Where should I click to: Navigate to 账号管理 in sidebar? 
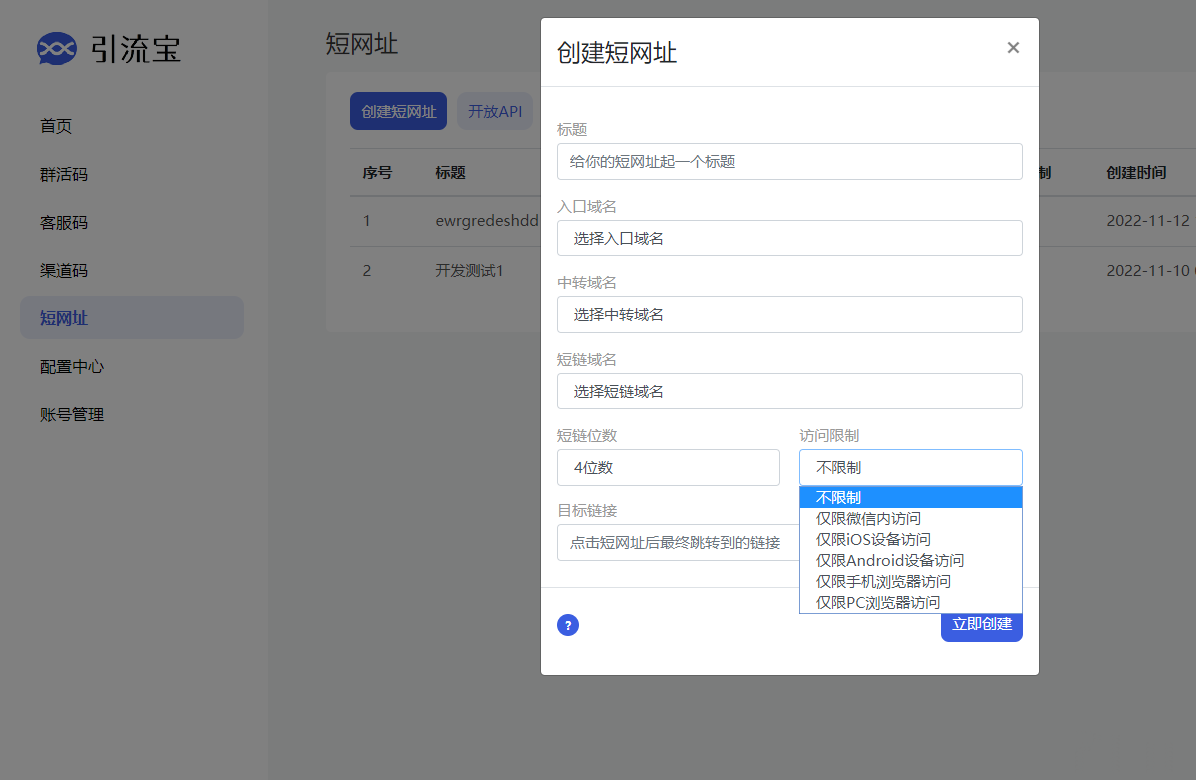pyautogui.click(x=72, y=414)
